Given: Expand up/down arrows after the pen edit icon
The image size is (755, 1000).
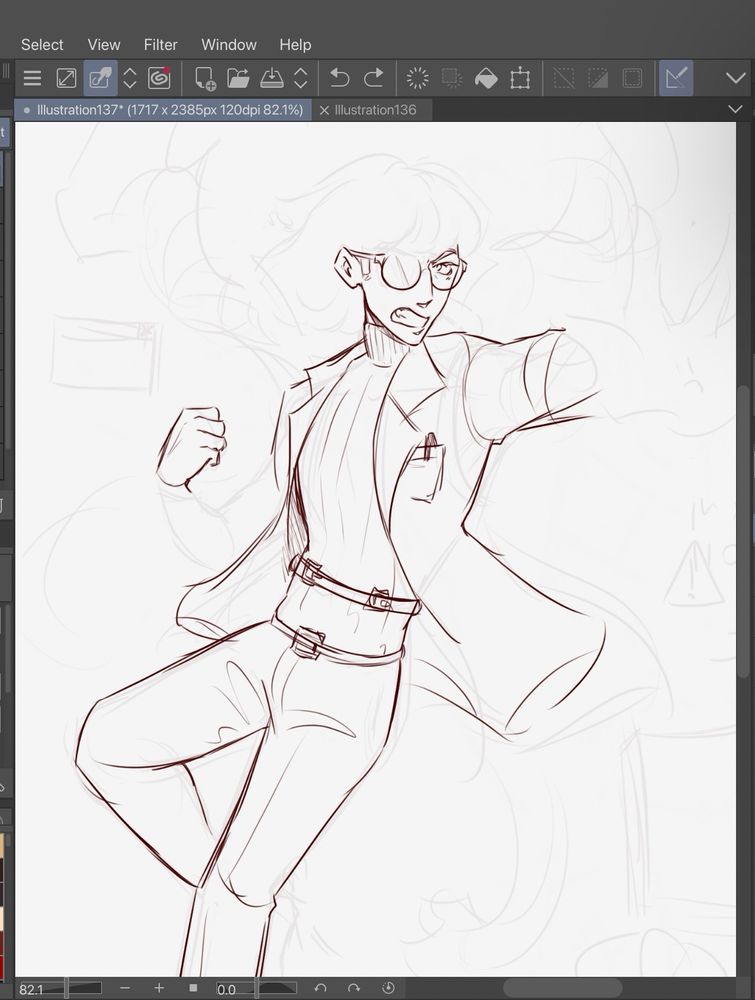Looking at the screenshot, I should (129, 78).
